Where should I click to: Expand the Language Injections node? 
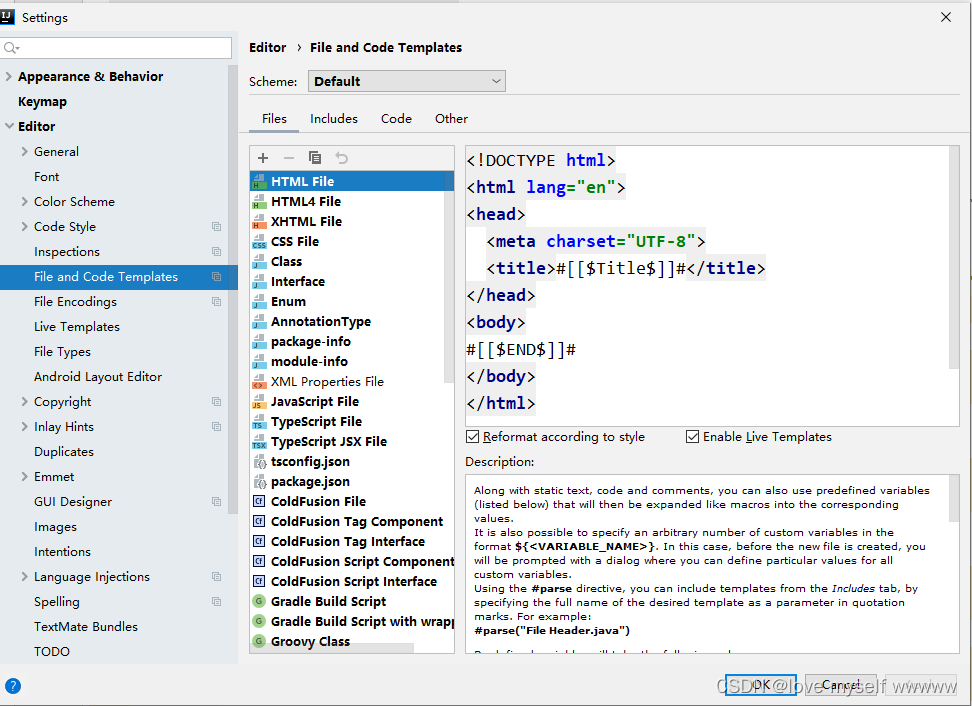pos(25,576)
